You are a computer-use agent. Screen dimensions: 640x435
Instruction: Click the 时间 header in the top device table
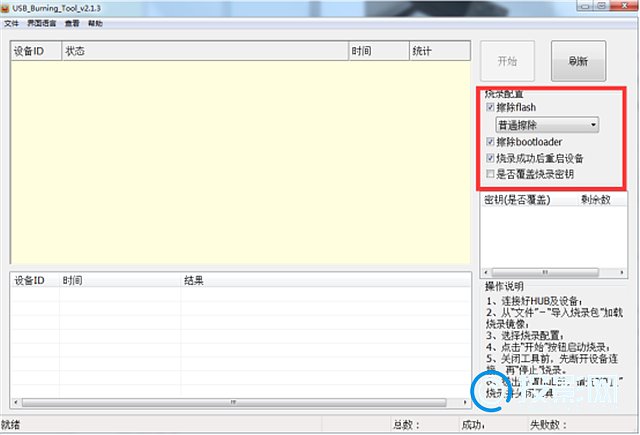(378, 50)
